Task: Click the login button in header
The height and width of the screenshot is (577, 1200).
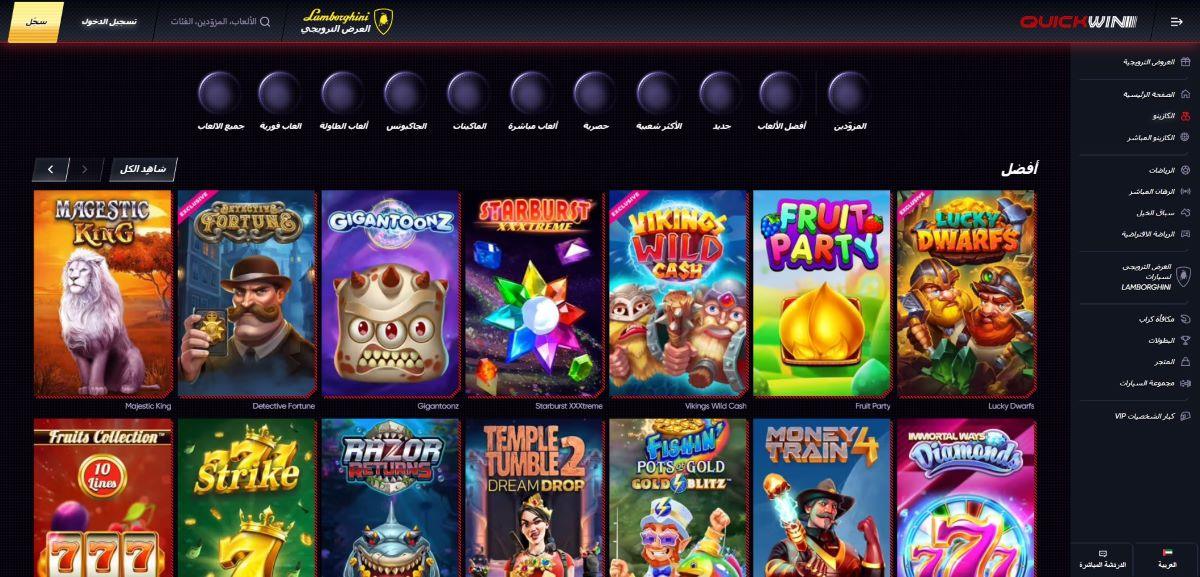Action: [110, 22]
